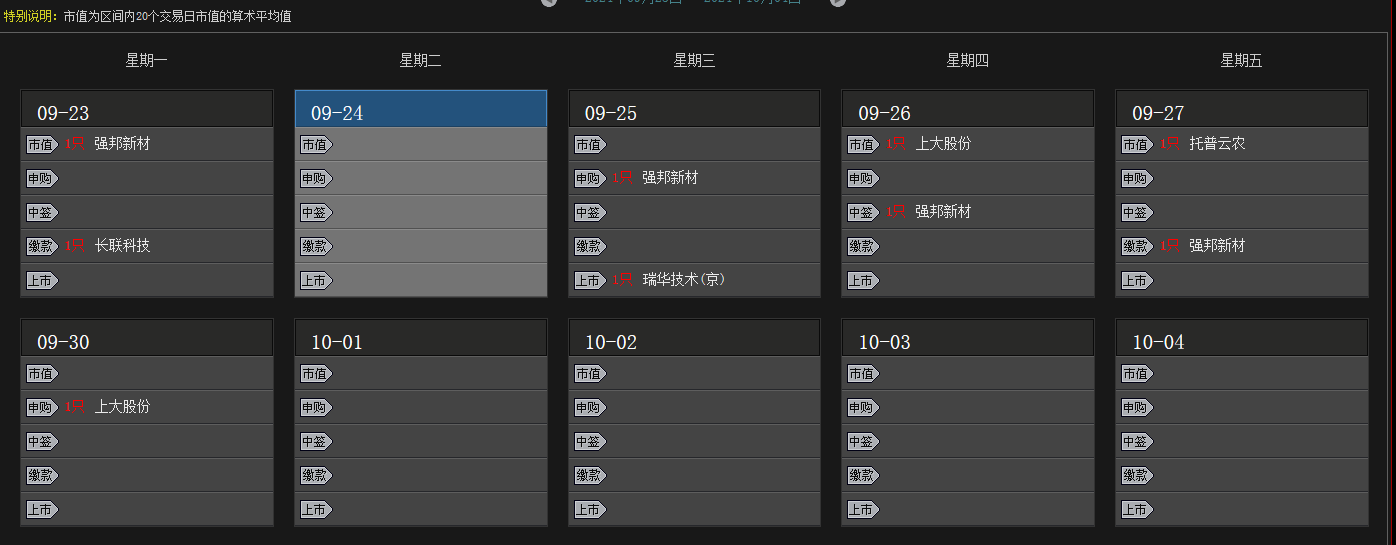This screenshot has height=545, width=1396.
Task: Open 强邦新材 in the 09-23 市值 row
Action: [x=122, y=144]
